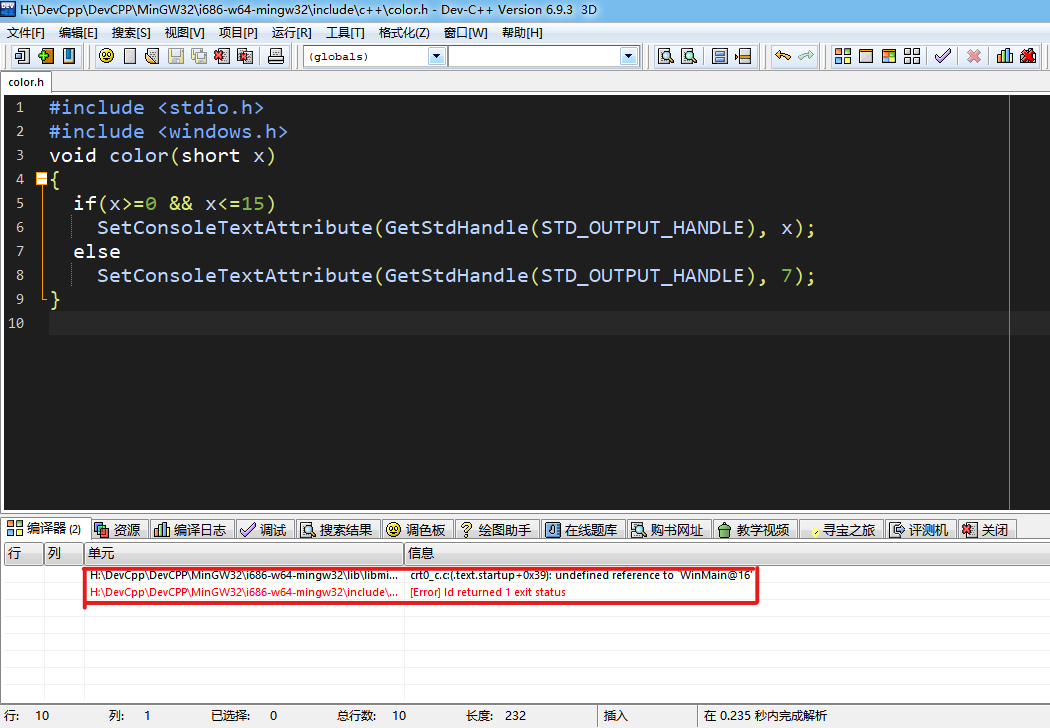Viewport: 1050px width, 728px height.
Task: Compile the current file using the compile icon
Action: [843, 56]
